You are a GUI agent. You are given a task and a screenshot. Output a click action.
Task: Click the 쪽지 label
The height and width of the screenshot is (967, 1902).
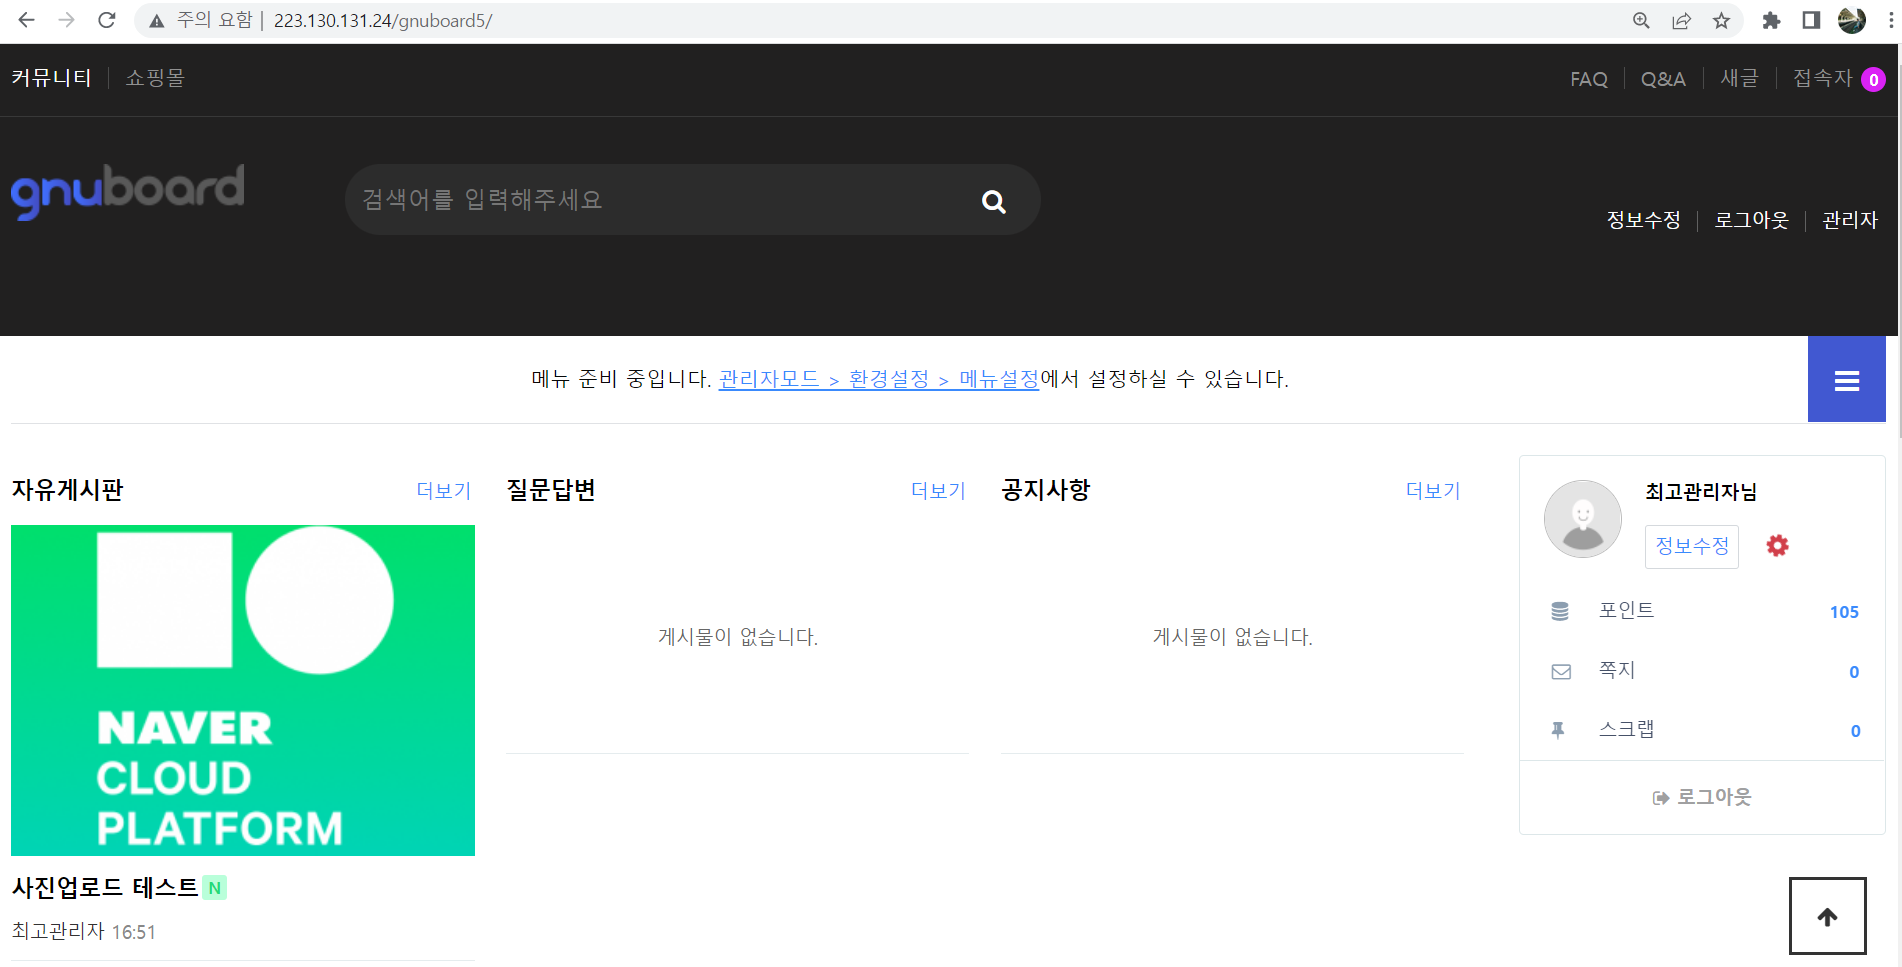pyautogui.click(x=1617, y=670)
